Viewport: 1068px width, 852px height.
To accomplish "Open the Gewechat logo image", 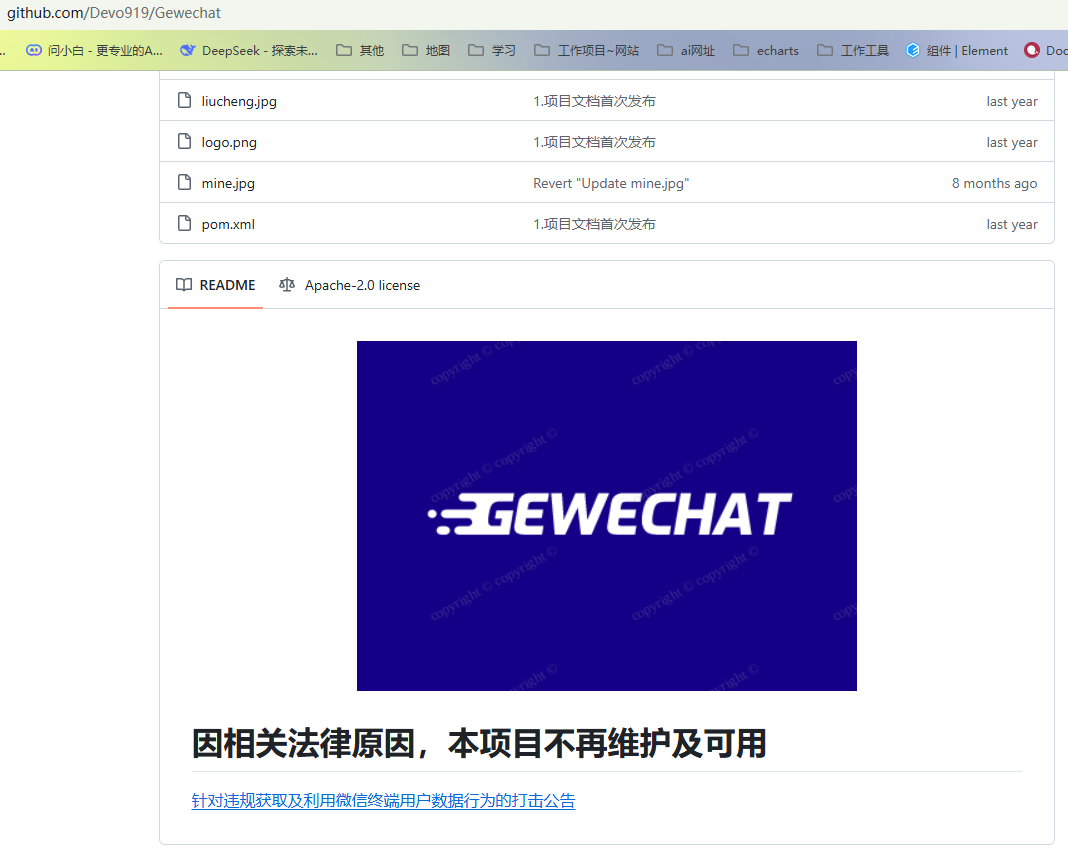I will [x=607, y=516].
